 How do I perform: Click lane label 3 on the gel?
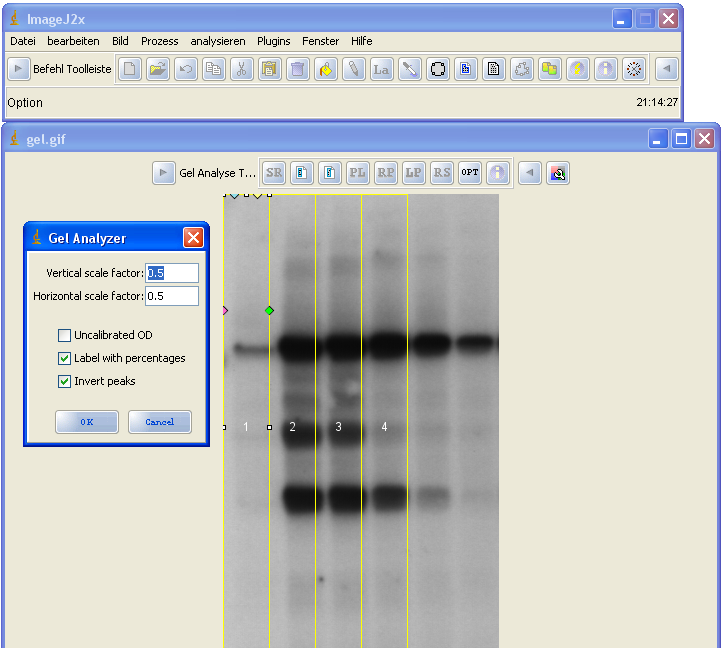pos(338,427)
